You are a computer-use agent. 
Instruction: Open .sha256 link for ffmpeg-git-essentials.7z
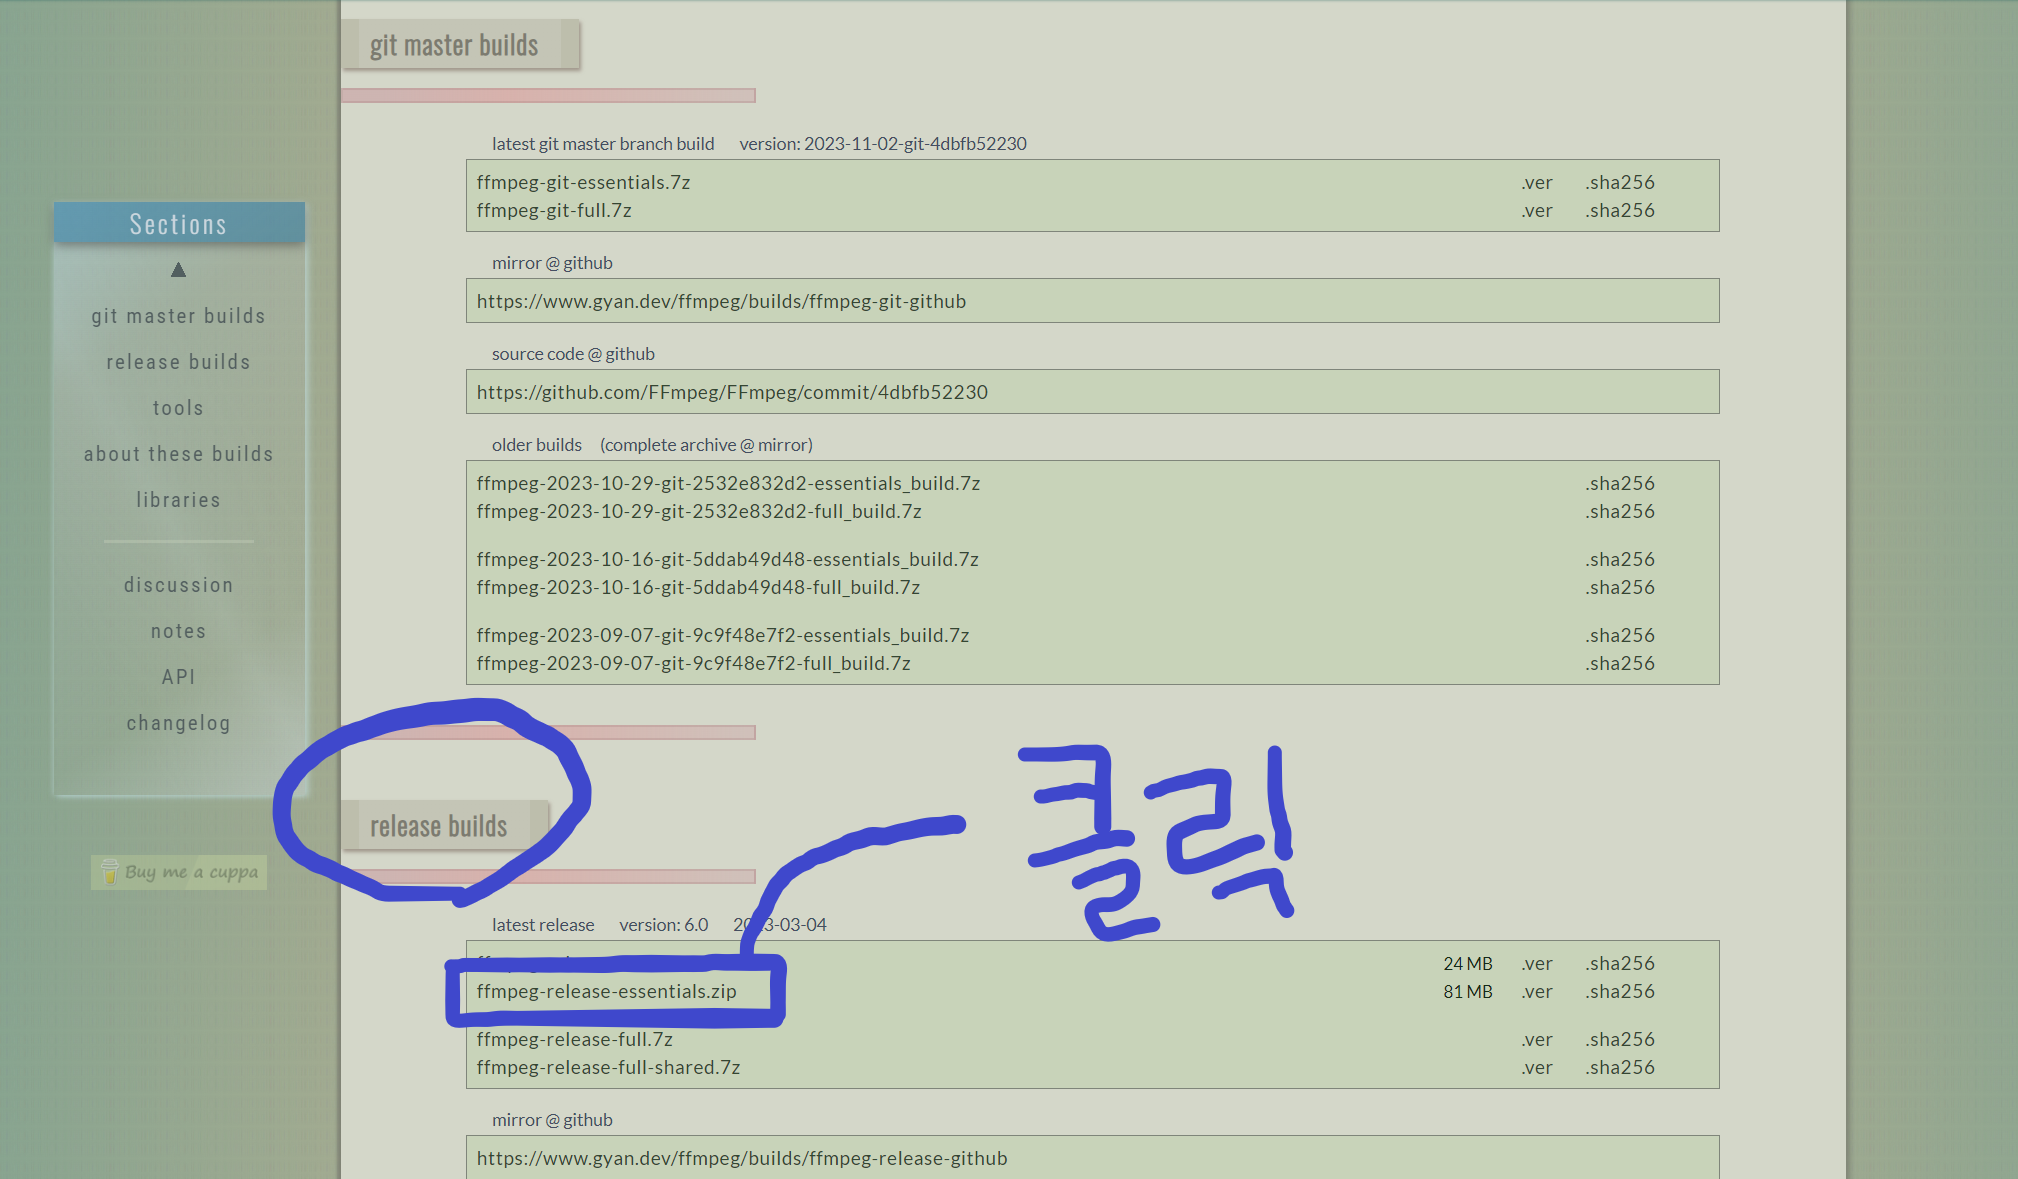pos(1620,182)
